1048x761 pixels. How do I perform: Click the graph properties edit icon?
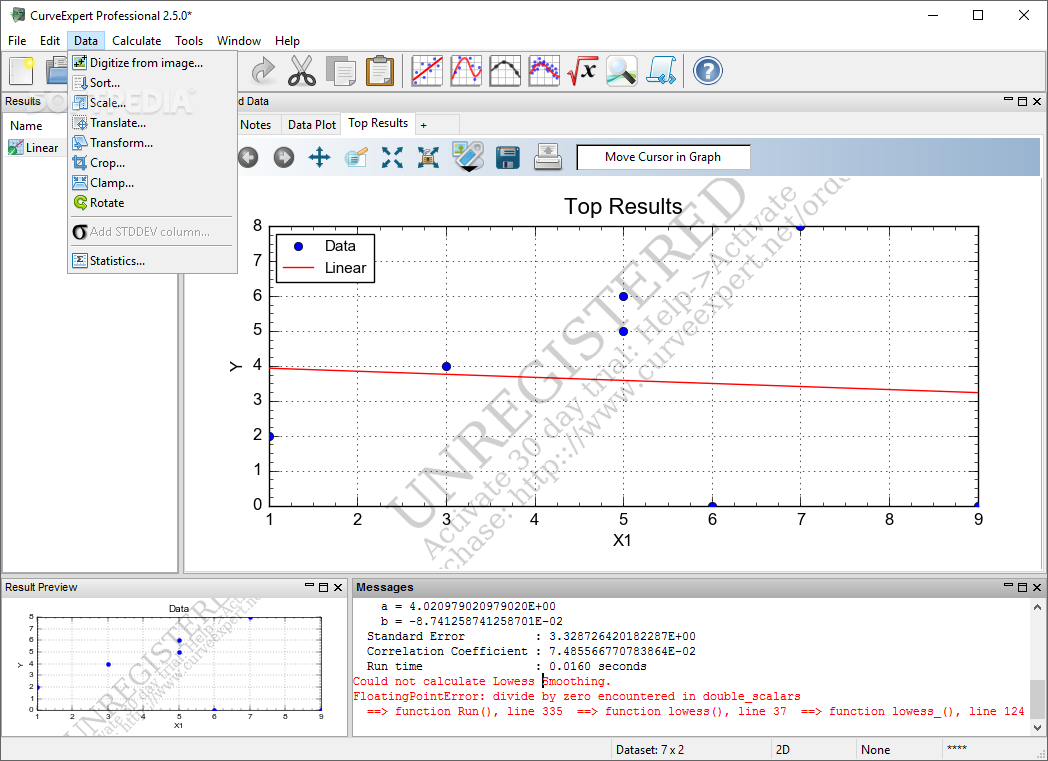click(356, 158)
